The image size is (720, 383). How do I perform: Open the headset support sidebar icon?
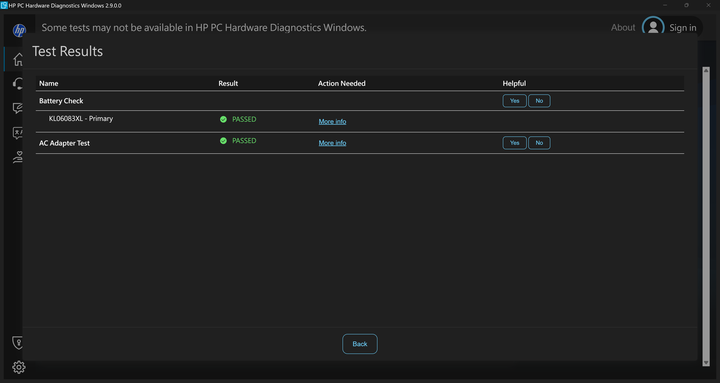point(18,84)
